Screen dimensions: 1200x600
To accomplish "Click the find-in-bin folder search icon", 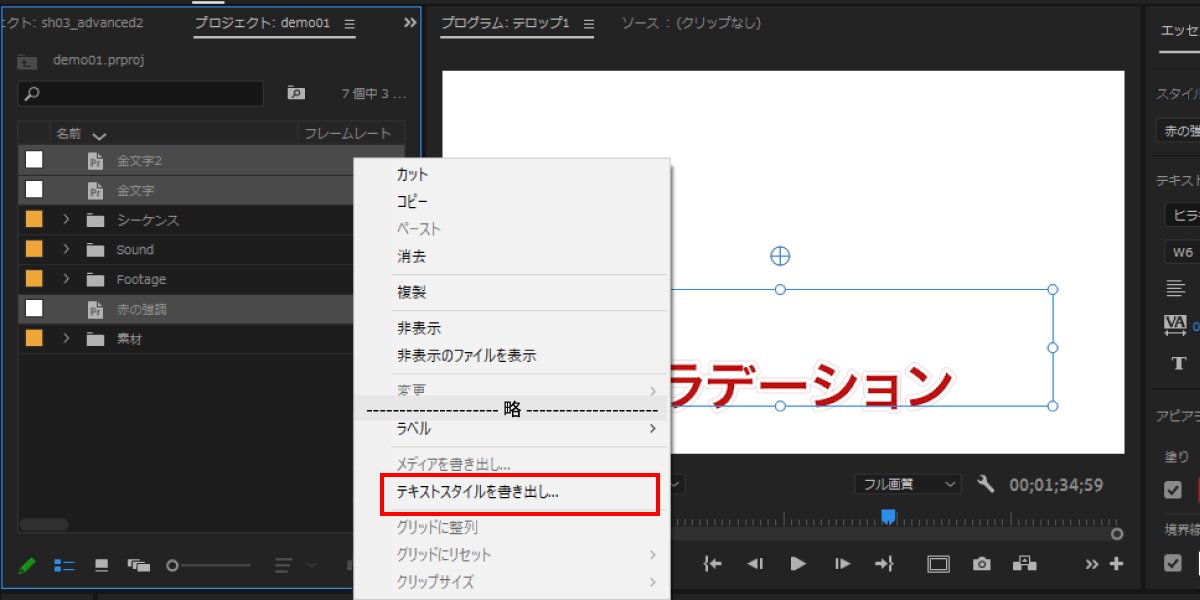I will pyautogui.click(x=295, y=93).
